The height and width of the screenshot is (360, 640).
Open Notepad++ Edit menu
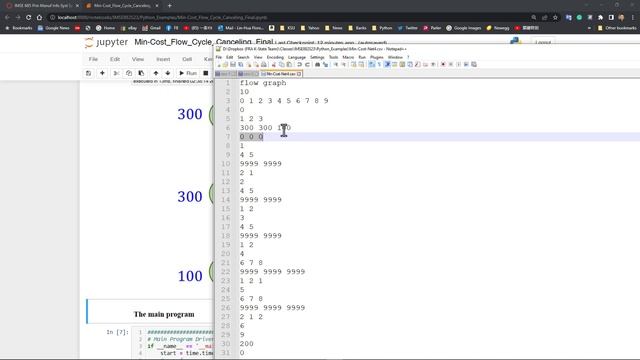[230, 57]
